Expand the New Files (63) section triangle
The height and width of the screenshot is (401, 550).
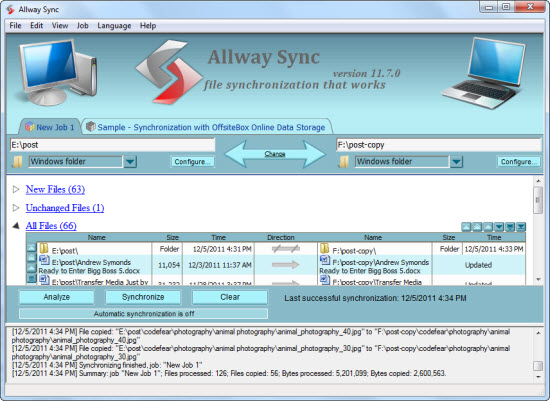click(x=16, y=189)
